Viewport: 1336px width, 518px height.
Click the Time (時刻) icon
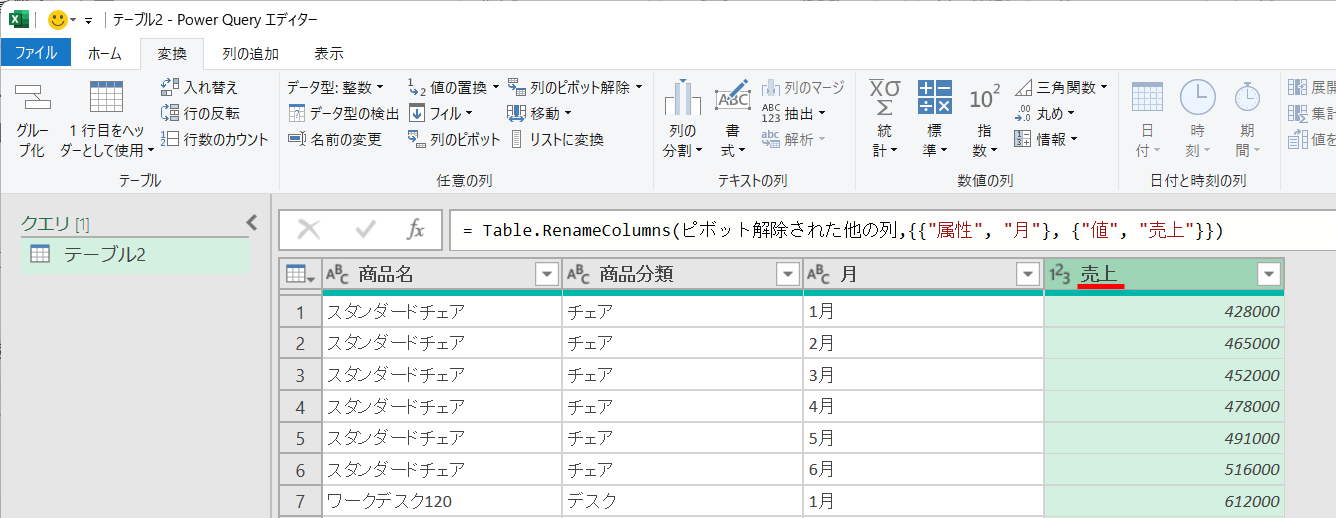(x=1197, y=97)
